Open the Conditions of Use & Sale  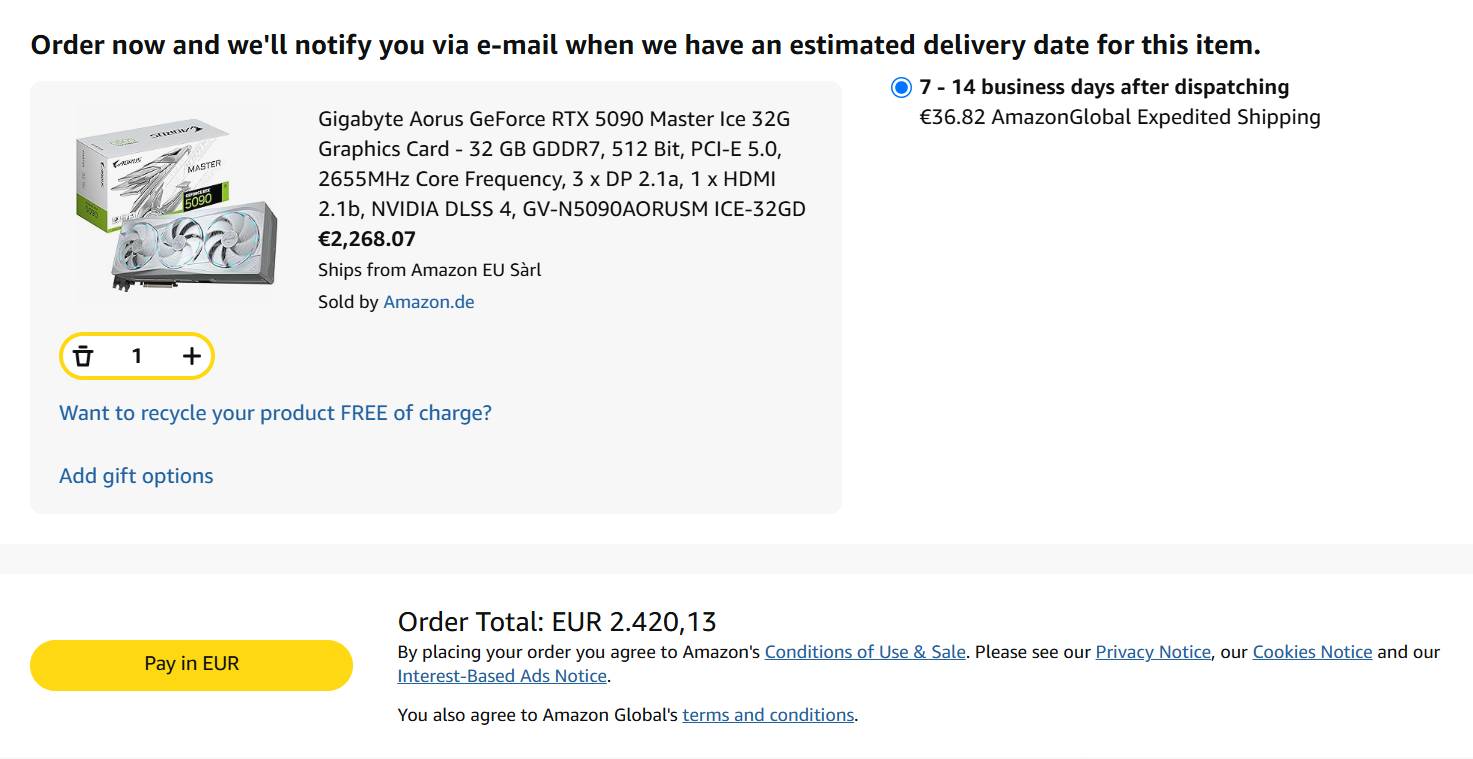click(x=865, y=652)
